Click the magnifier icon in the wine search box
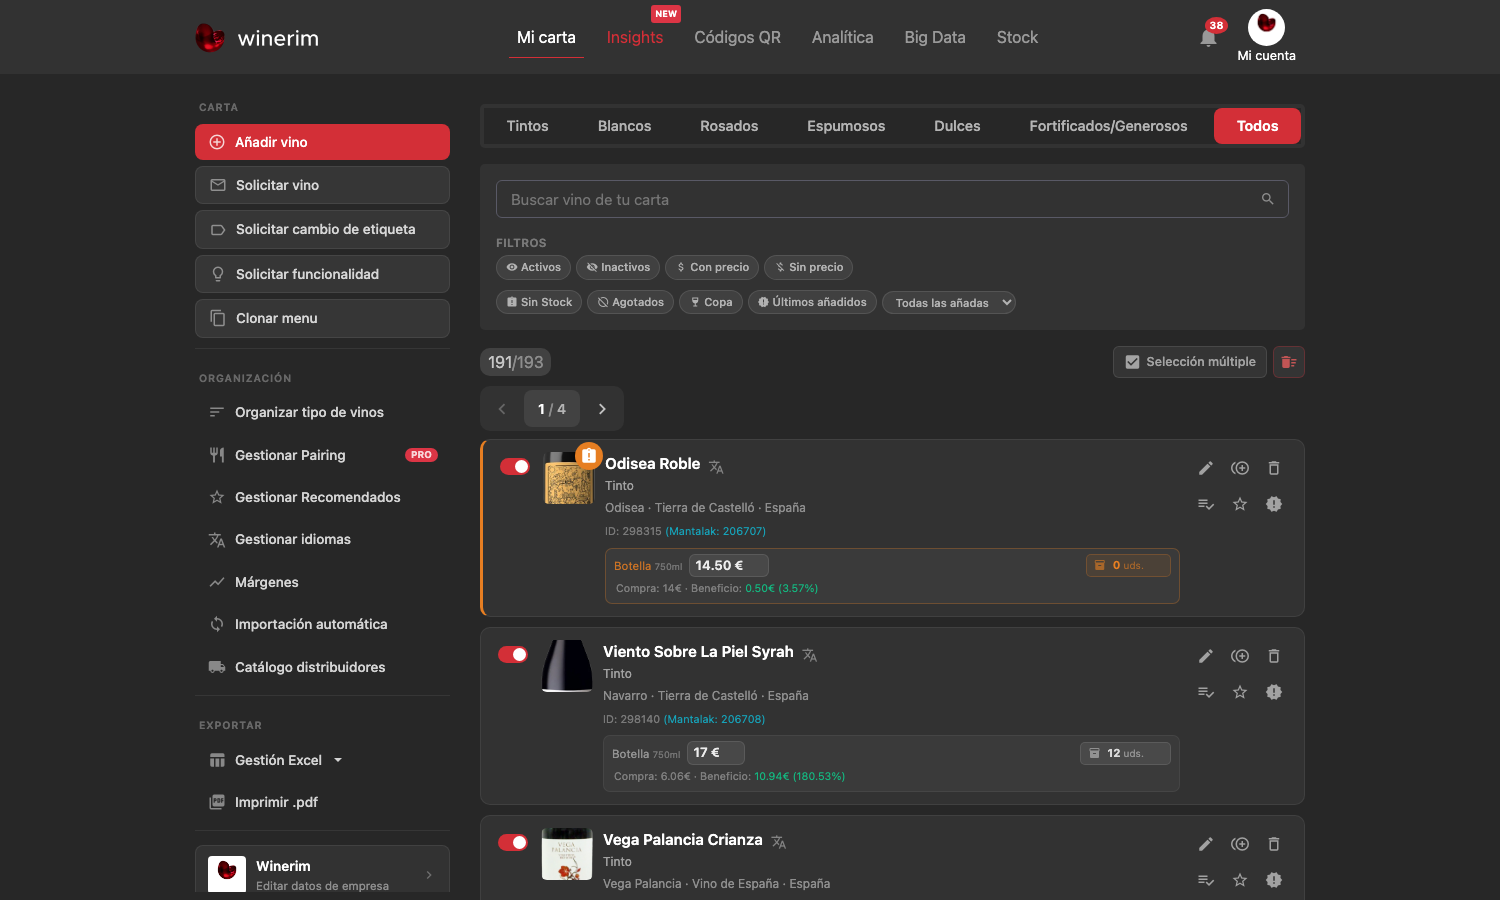 1267,199
